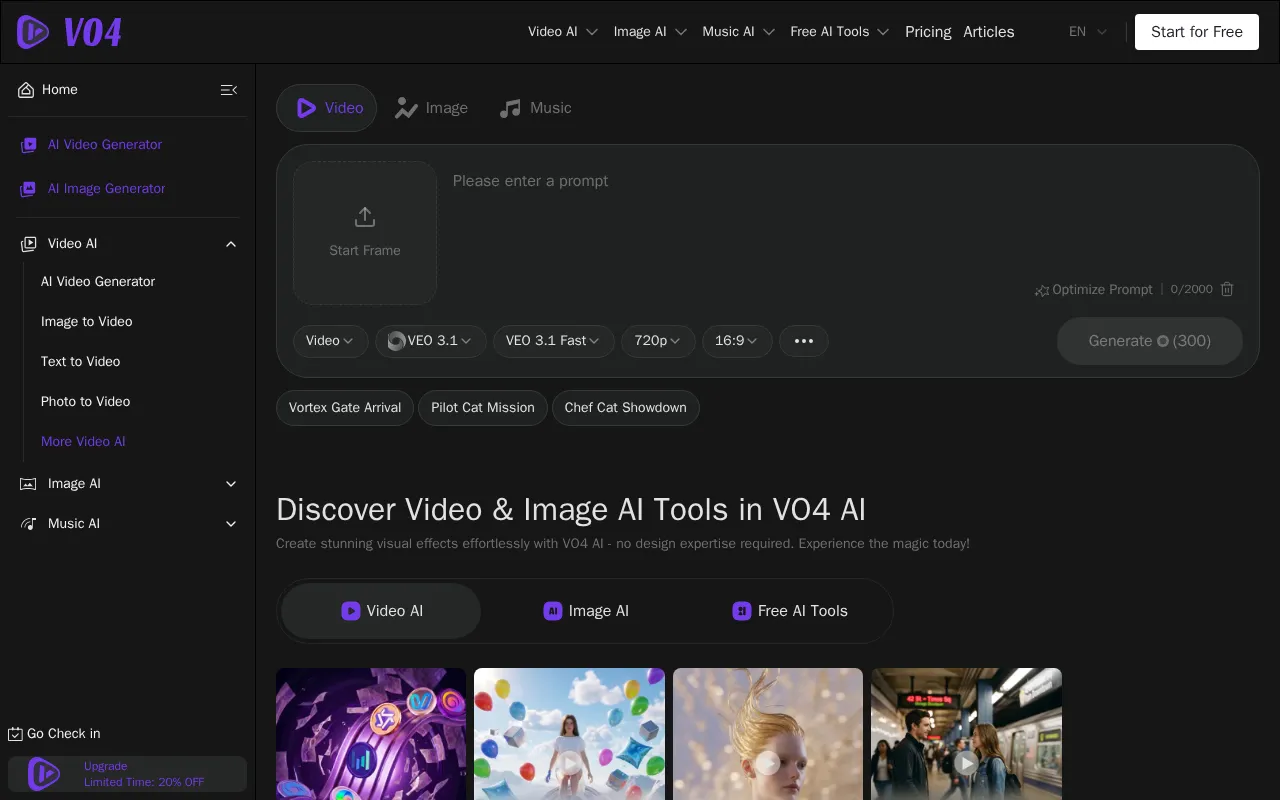Switch to the Video generation tab
1280x800 pixels.
click(327, 108)
